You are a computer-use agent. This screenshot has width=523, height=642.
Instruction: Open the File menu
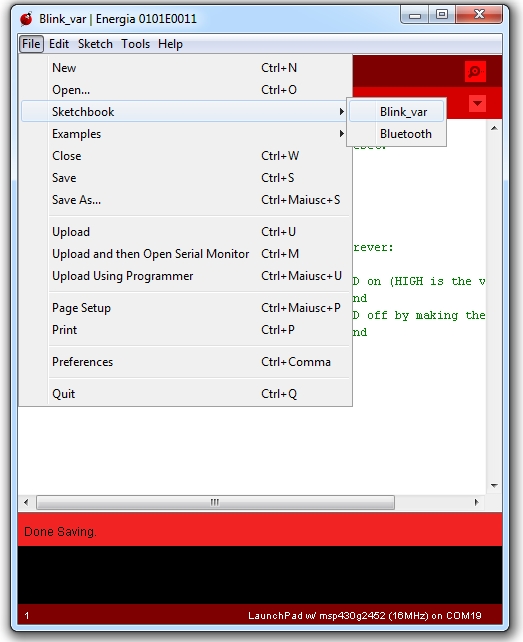[x=31, y=44]
